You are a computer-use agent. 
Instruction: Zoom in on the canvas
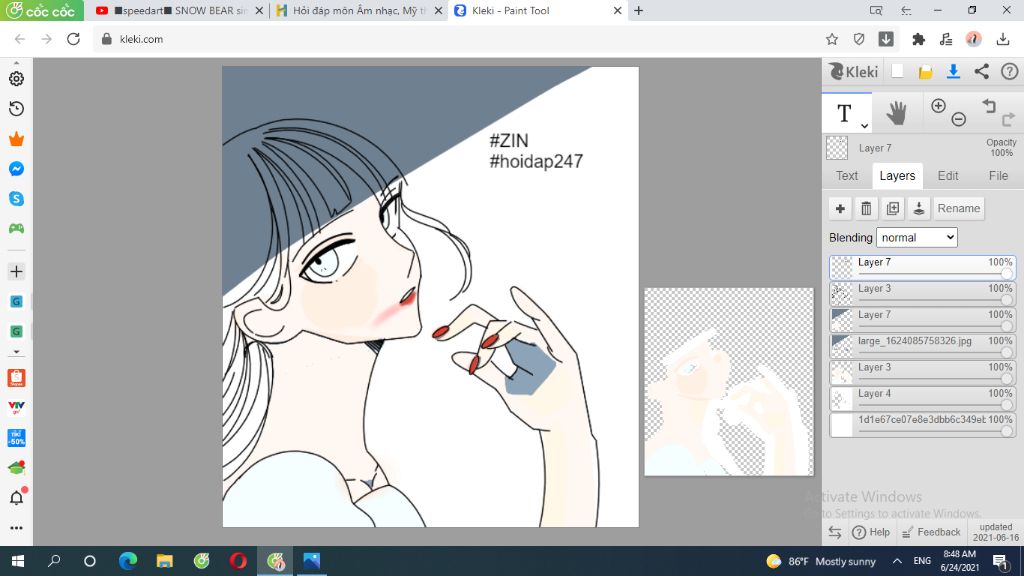coord(938,106)
